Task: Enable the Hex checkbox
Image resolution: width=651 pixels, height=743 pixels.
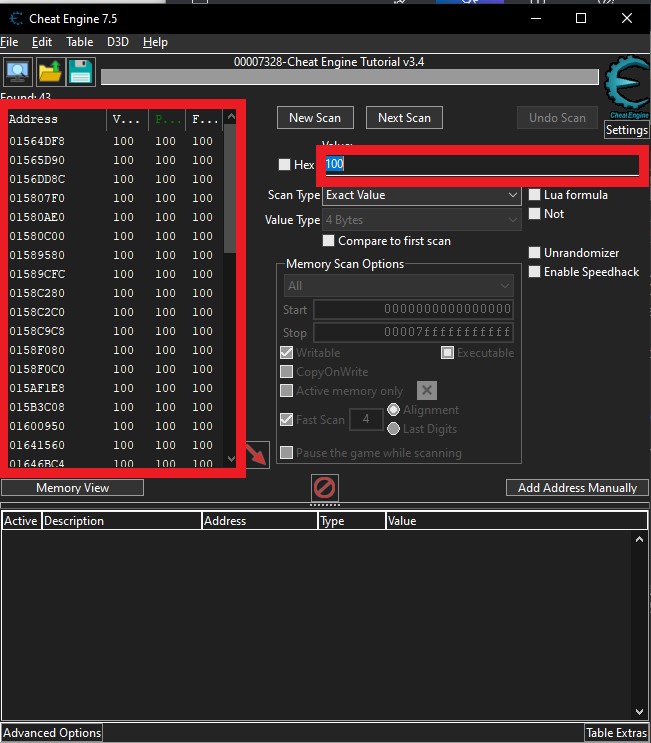Action: [x=284, y=165]
